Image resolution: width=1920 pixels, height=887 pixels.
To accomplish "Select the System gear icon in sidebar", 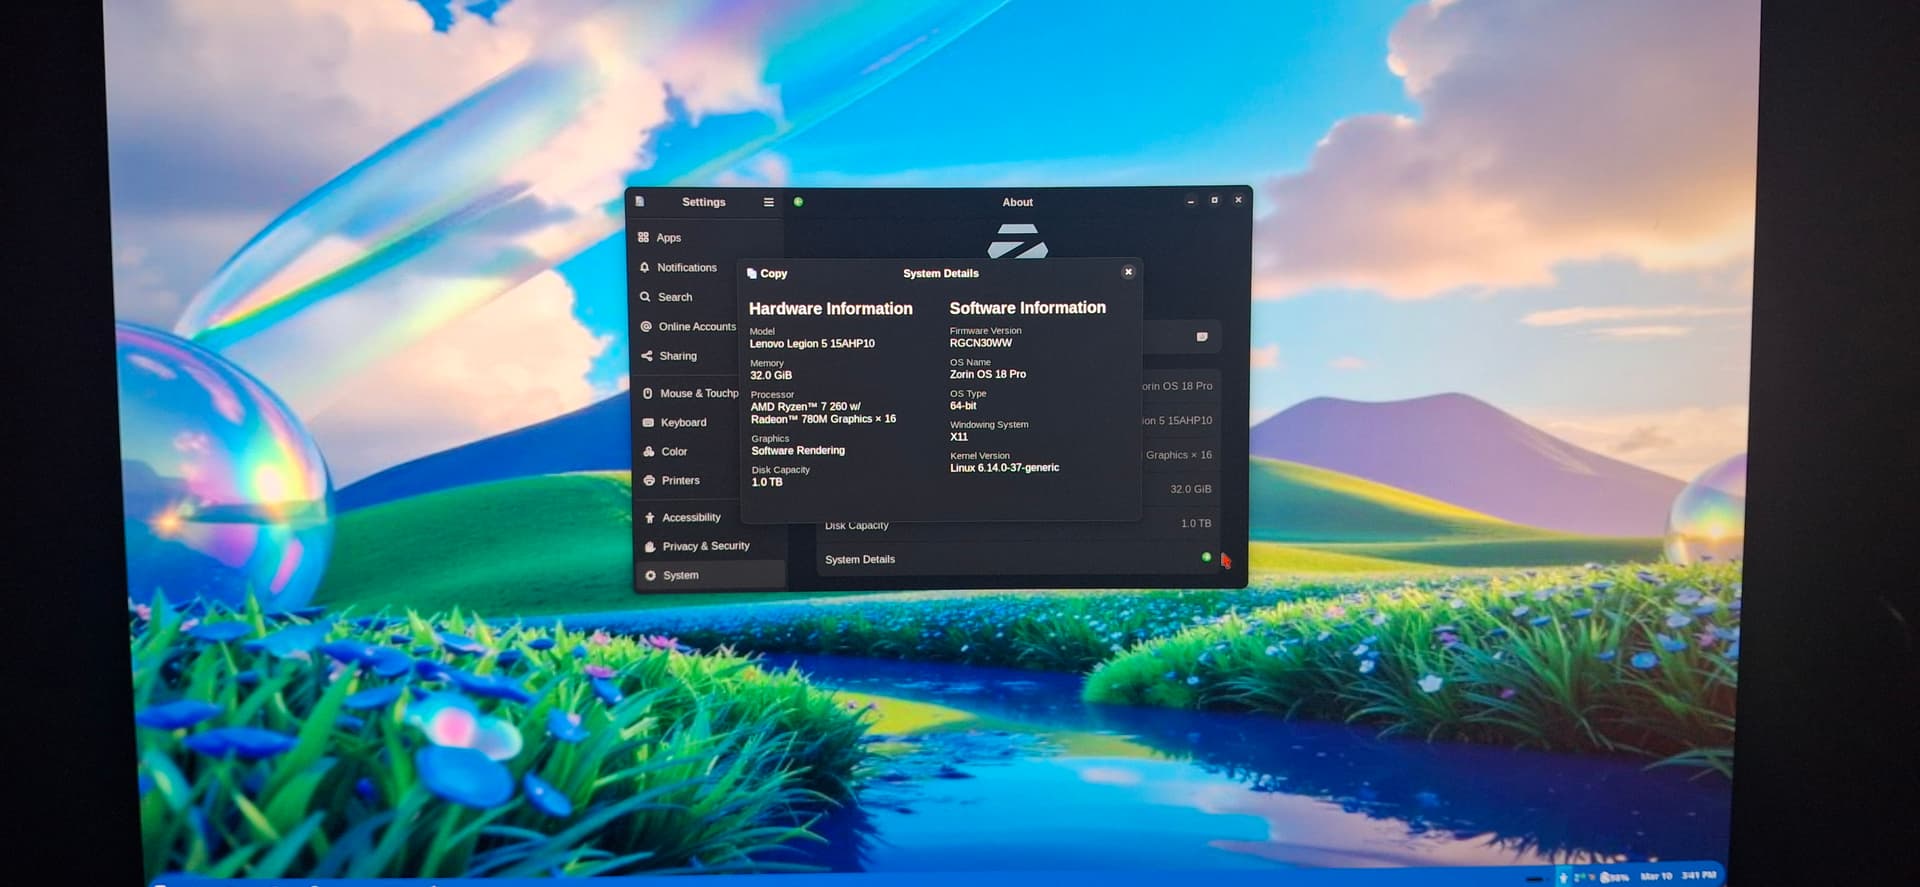I will (651, 575).
